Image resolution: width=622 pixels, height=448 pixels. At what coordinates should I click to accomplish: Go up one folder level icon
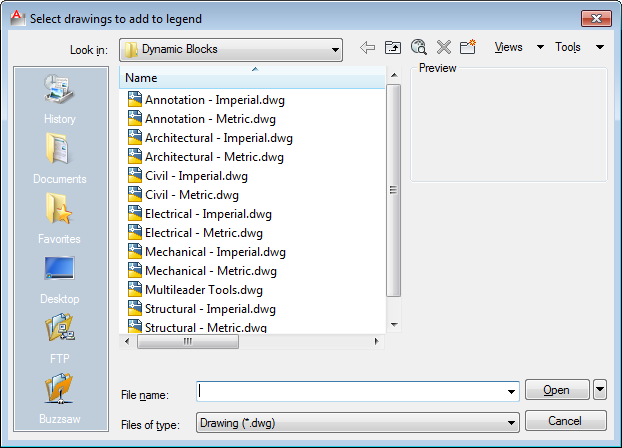pos(393,48)
